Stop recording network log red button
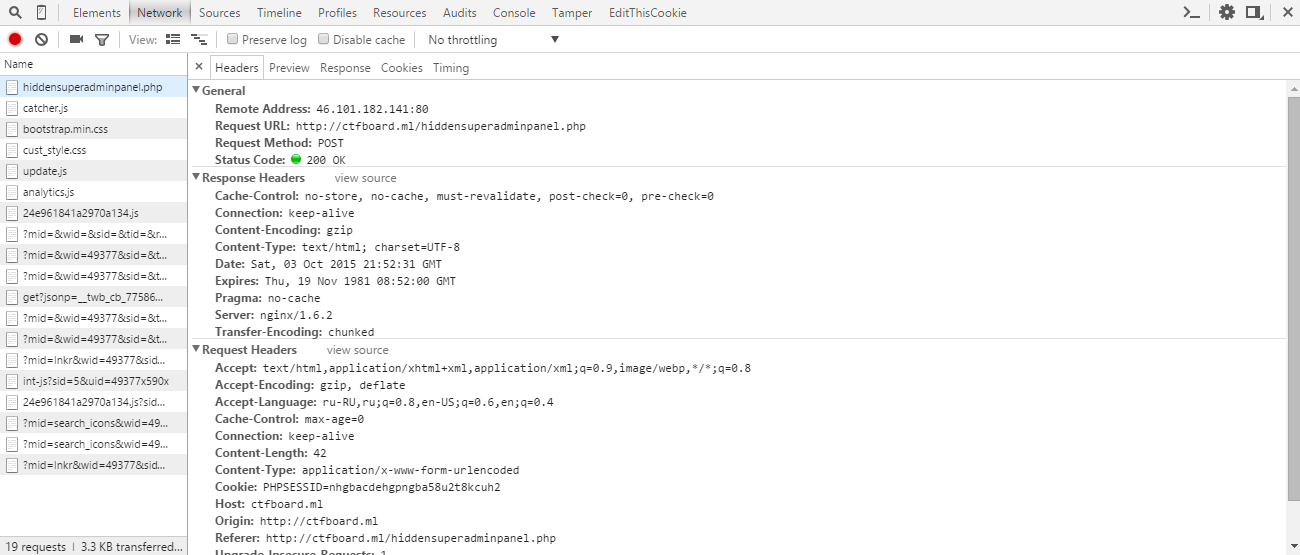1300x555 pixels. click(15, 40)
